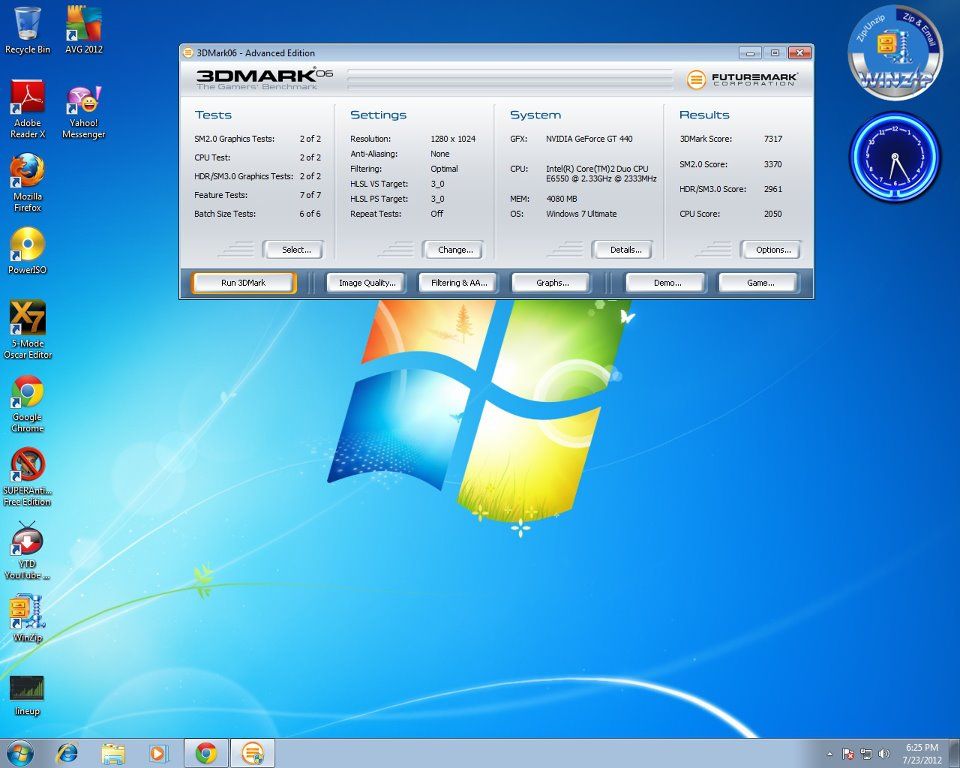Click the SM2.0 Score value 3370
Image resolution: width=960 pixels, height=768 pixels.
[x=773, y=164]
